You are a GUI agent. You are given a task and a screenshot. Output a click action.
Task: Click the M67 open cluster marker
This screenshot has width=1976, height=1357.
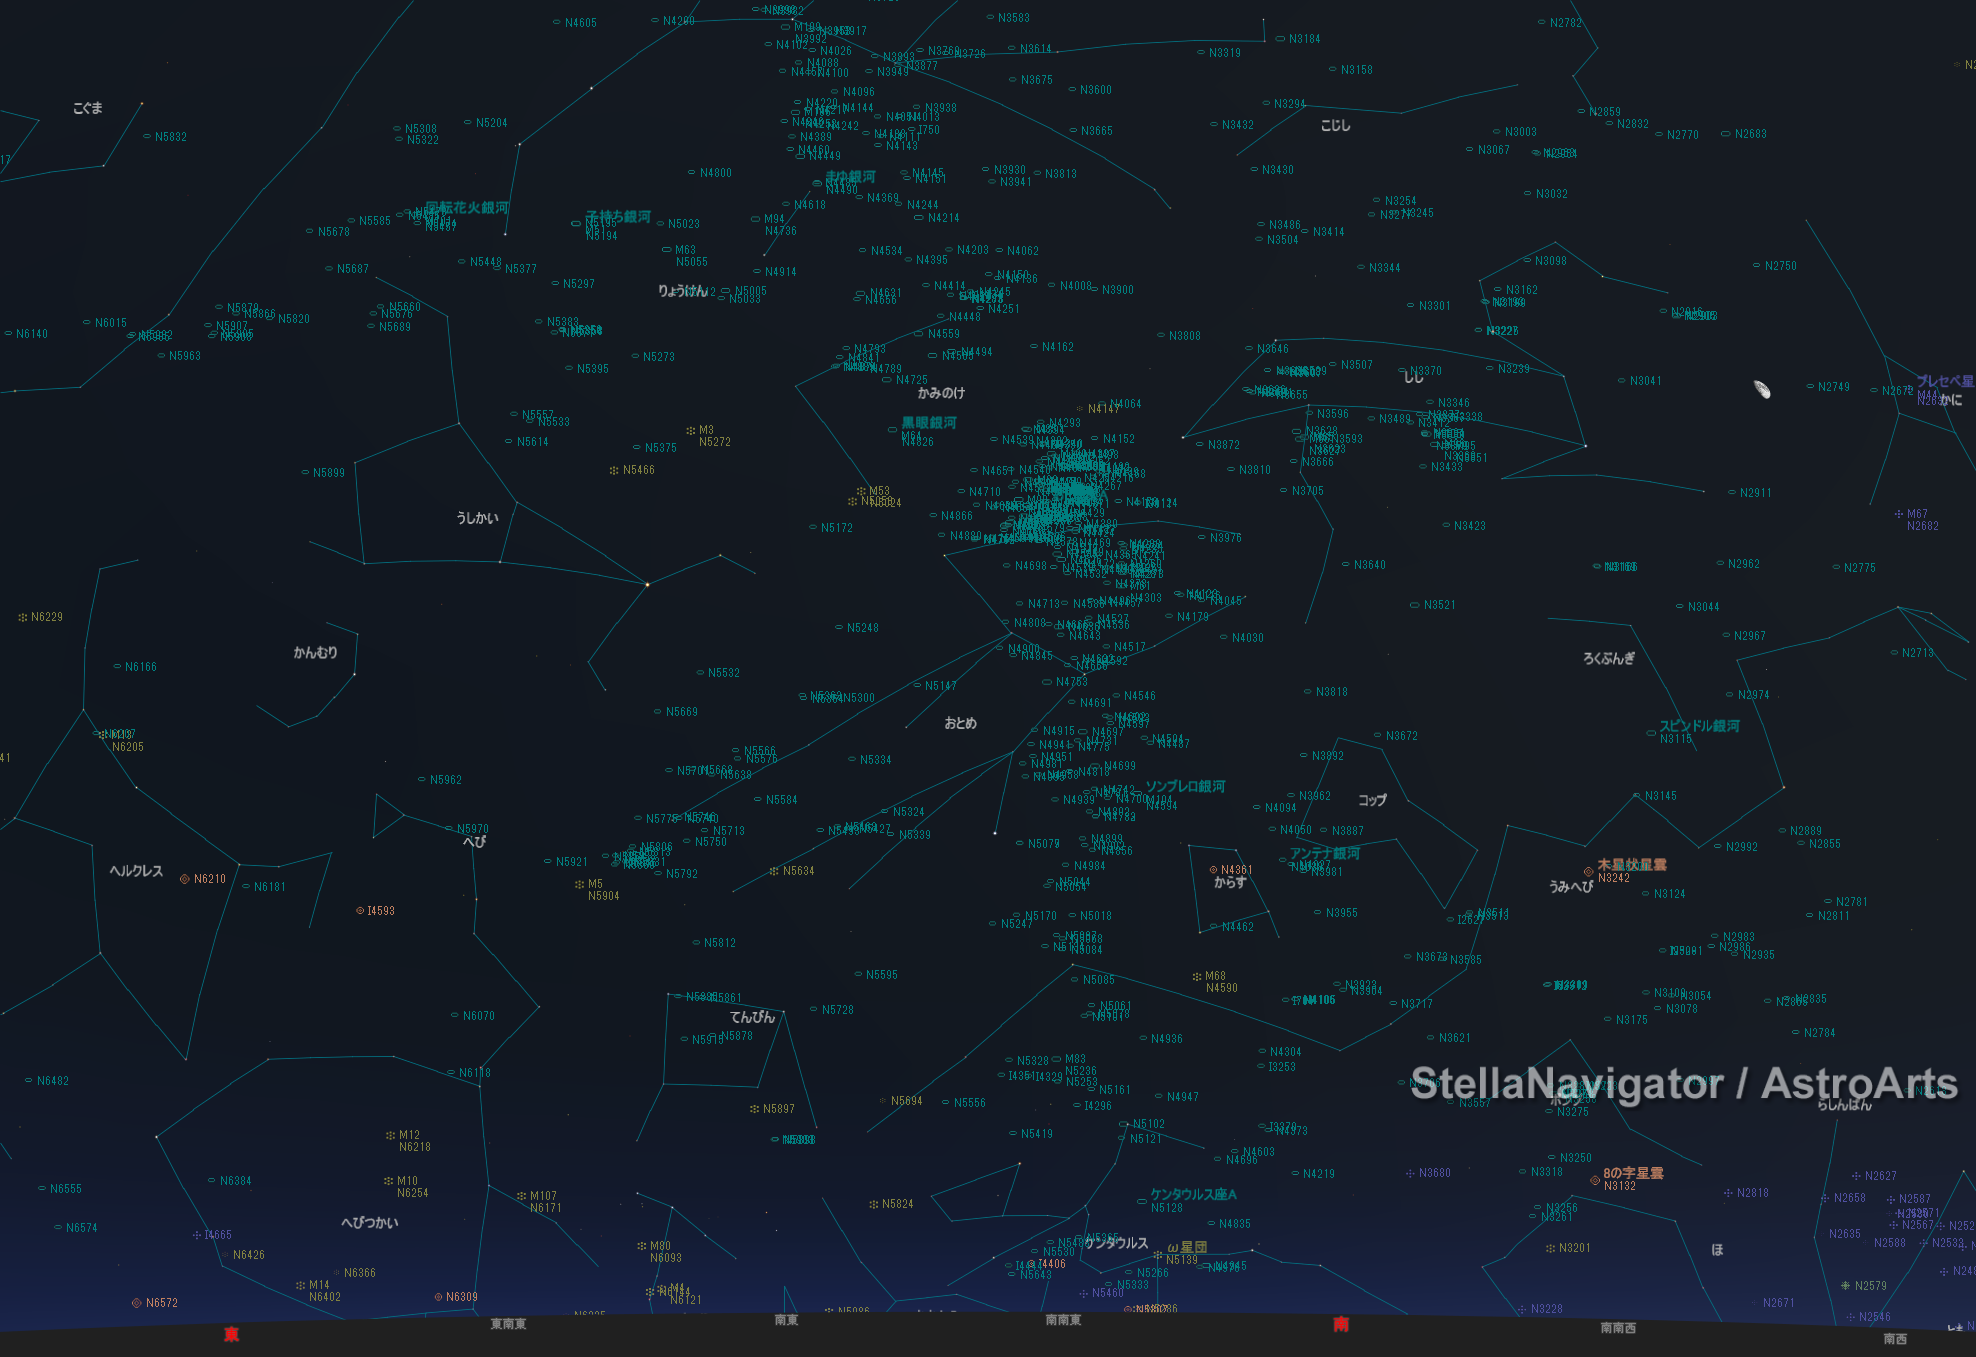[1898, 514]
